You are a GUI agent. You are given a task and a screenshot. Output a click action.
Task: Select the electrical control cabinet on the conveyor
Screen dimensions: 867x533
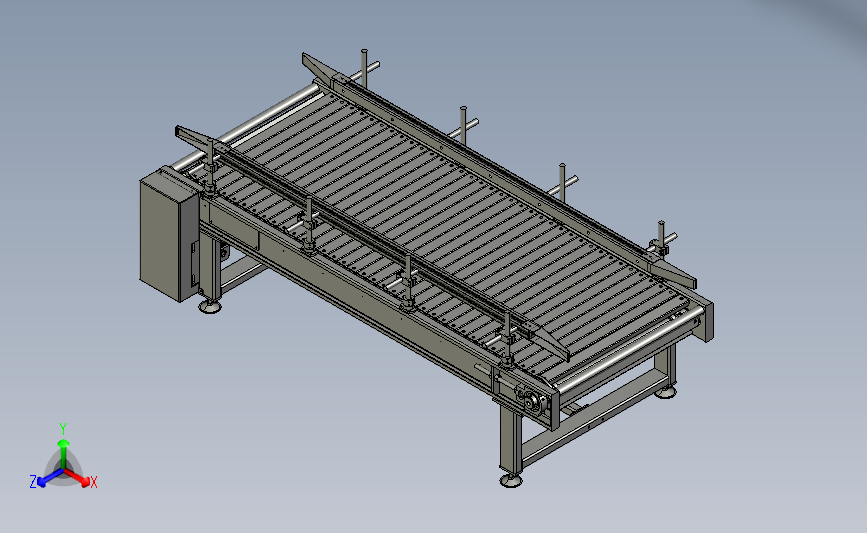(x=168, y=235)
